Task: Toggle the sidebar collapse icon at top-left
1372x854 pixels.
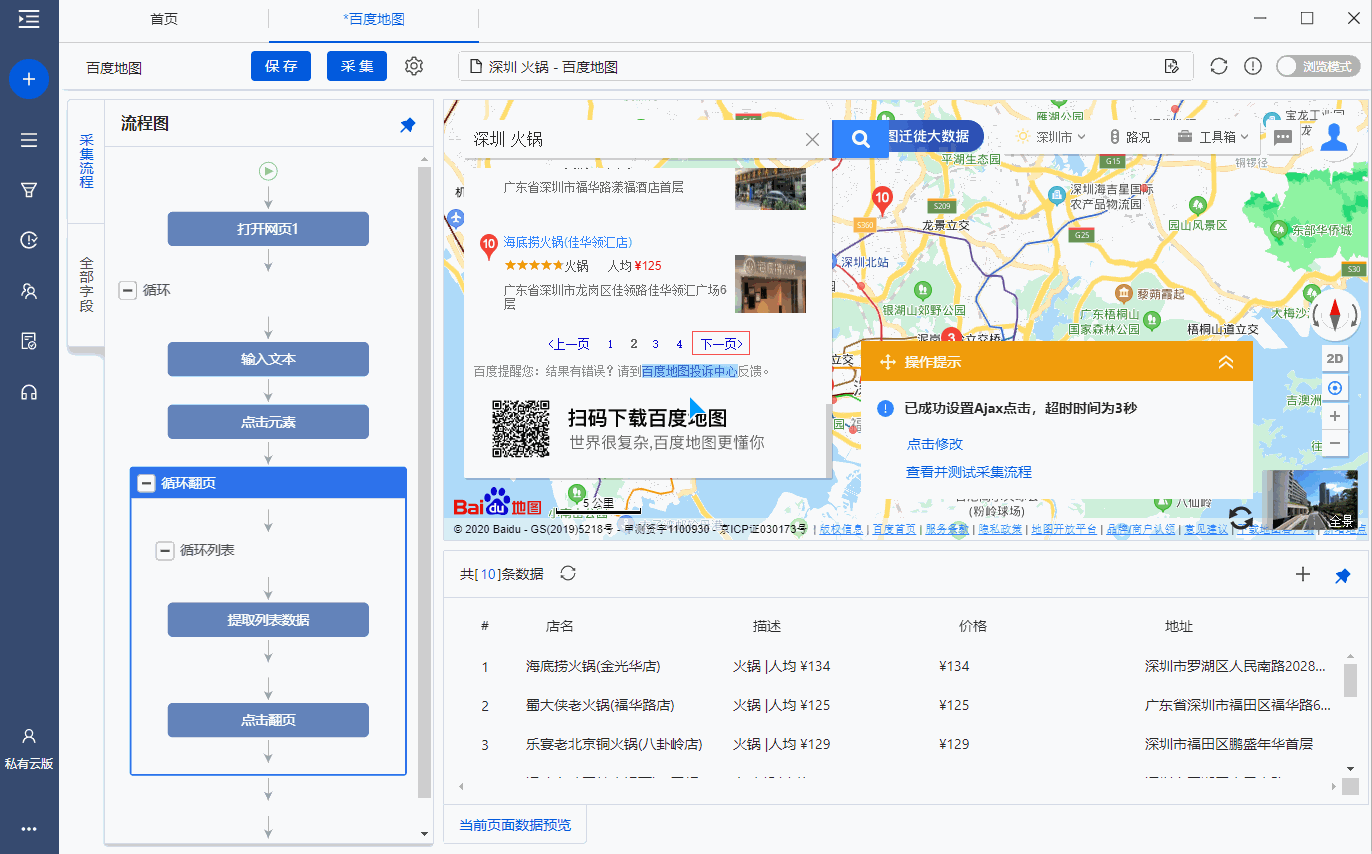Action: pos(29,19)
